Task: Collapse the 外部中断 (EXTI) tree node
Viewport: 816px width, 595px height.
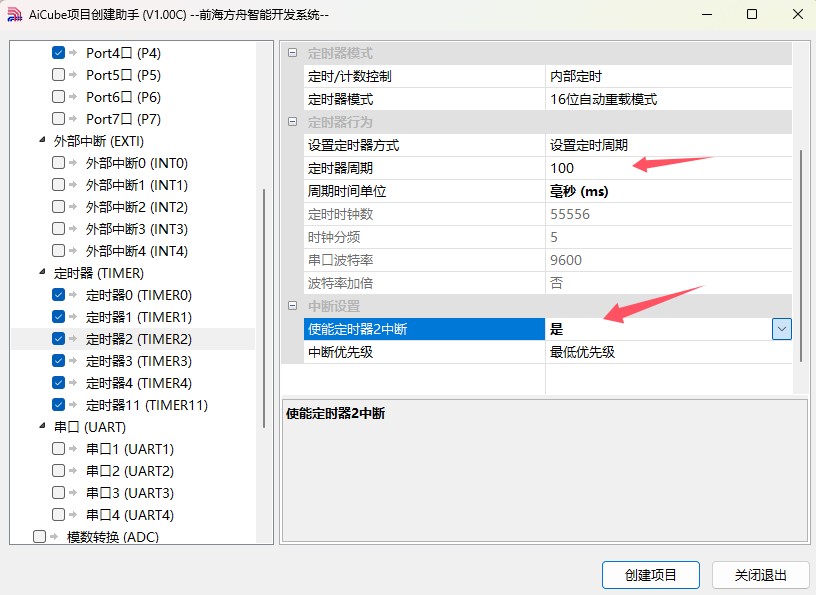Action: pos(42,140)
